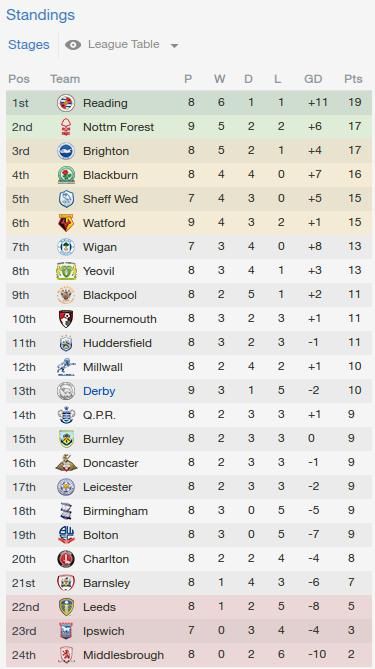Click the Doncaster club badge
Screen dimensions: 375x669
click(x=66, y=463)
